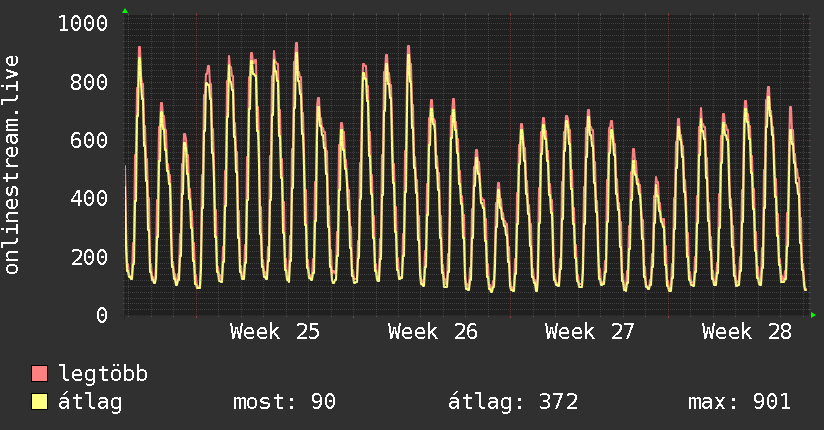This screenshot has width=824, height=430.
Task: Click the 400 y-axis value
Action: 89,199
